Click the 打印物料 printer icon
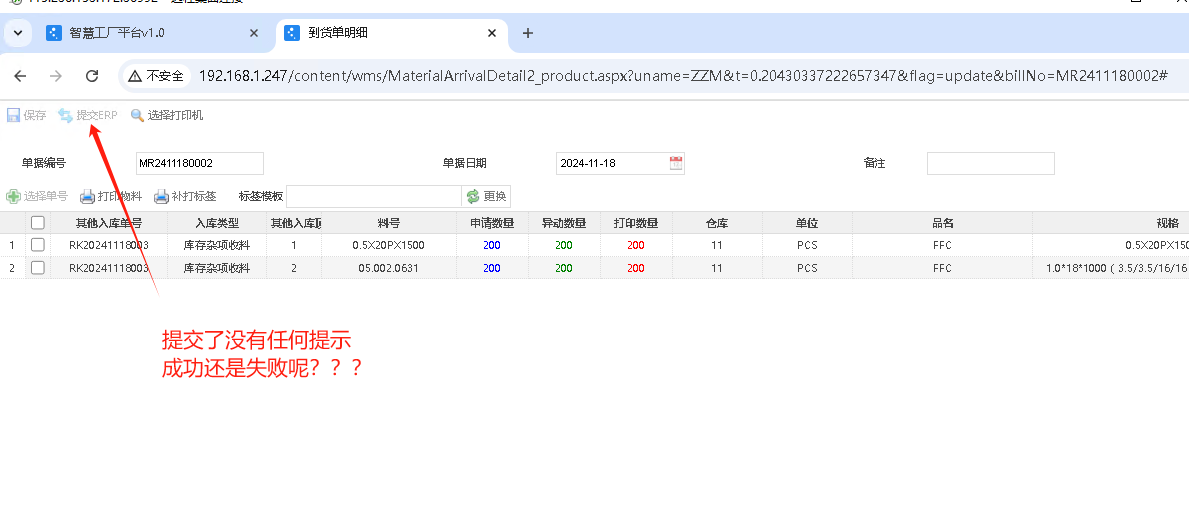 click(88, 196)
